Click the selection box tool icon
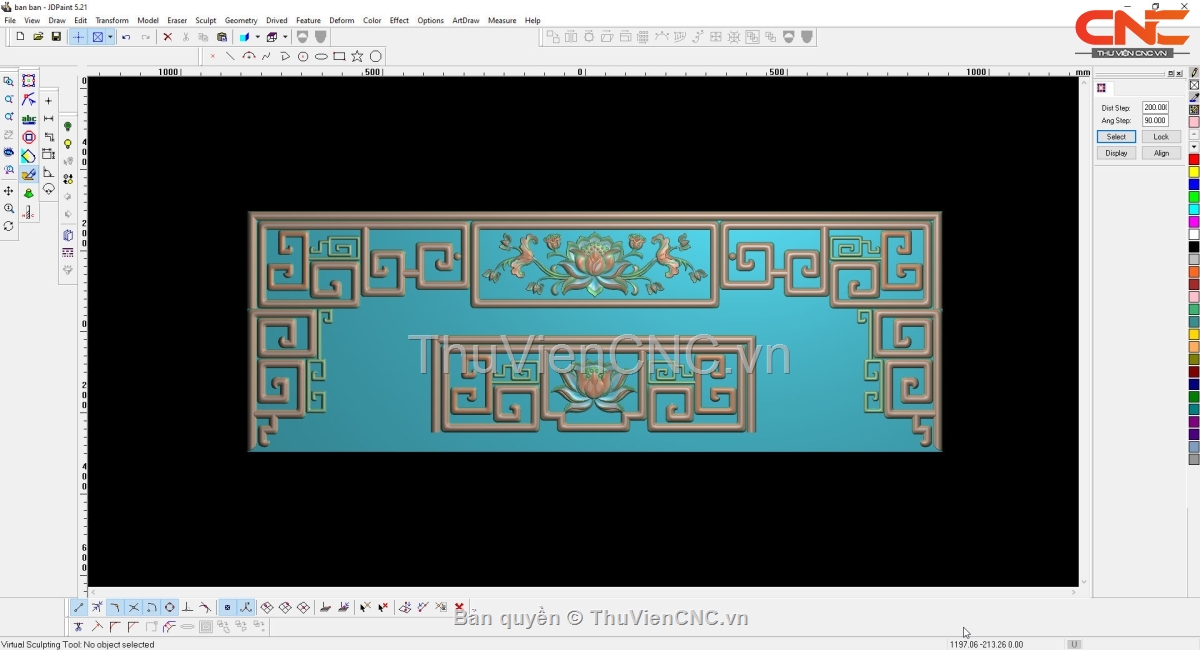The height and width of the screenshot is (650, 1200). [29, 81]
